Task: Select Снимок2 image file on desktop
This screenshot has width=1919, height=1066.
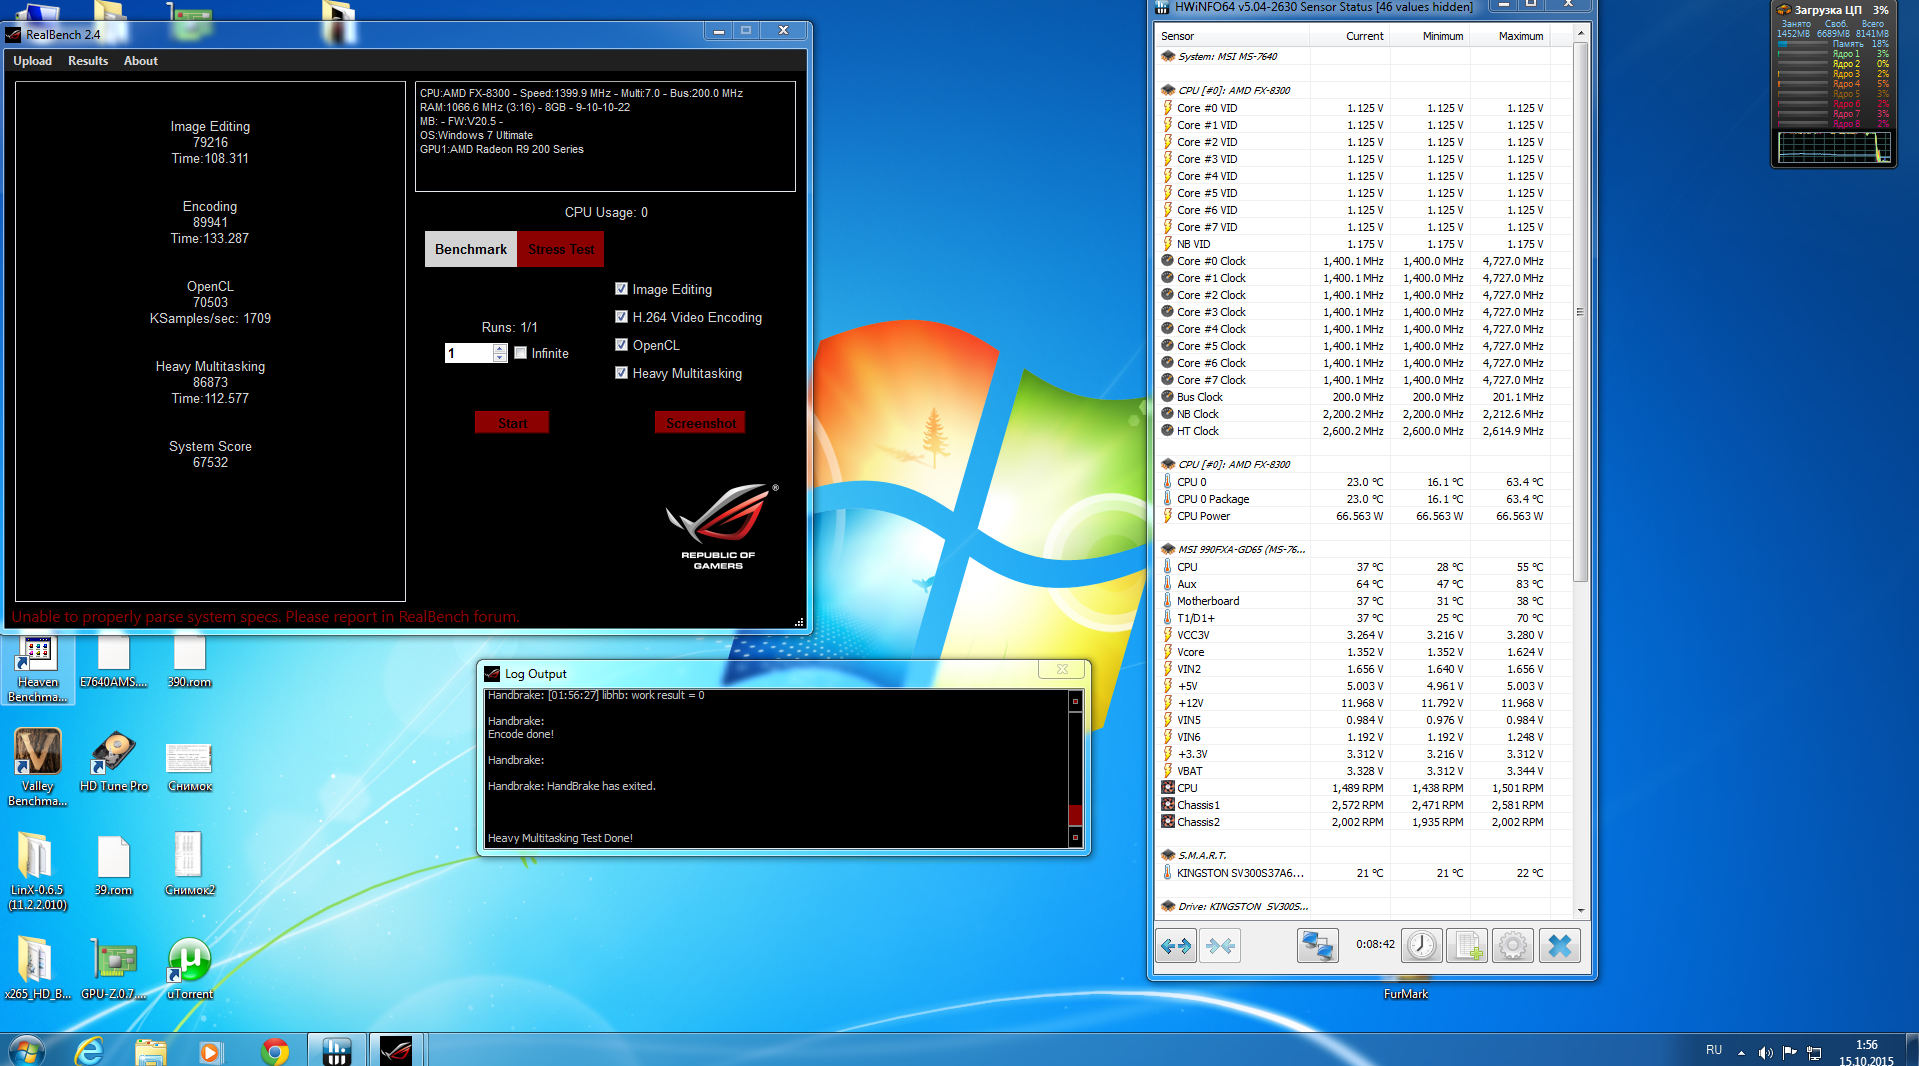Action: (x=189, y=865)
